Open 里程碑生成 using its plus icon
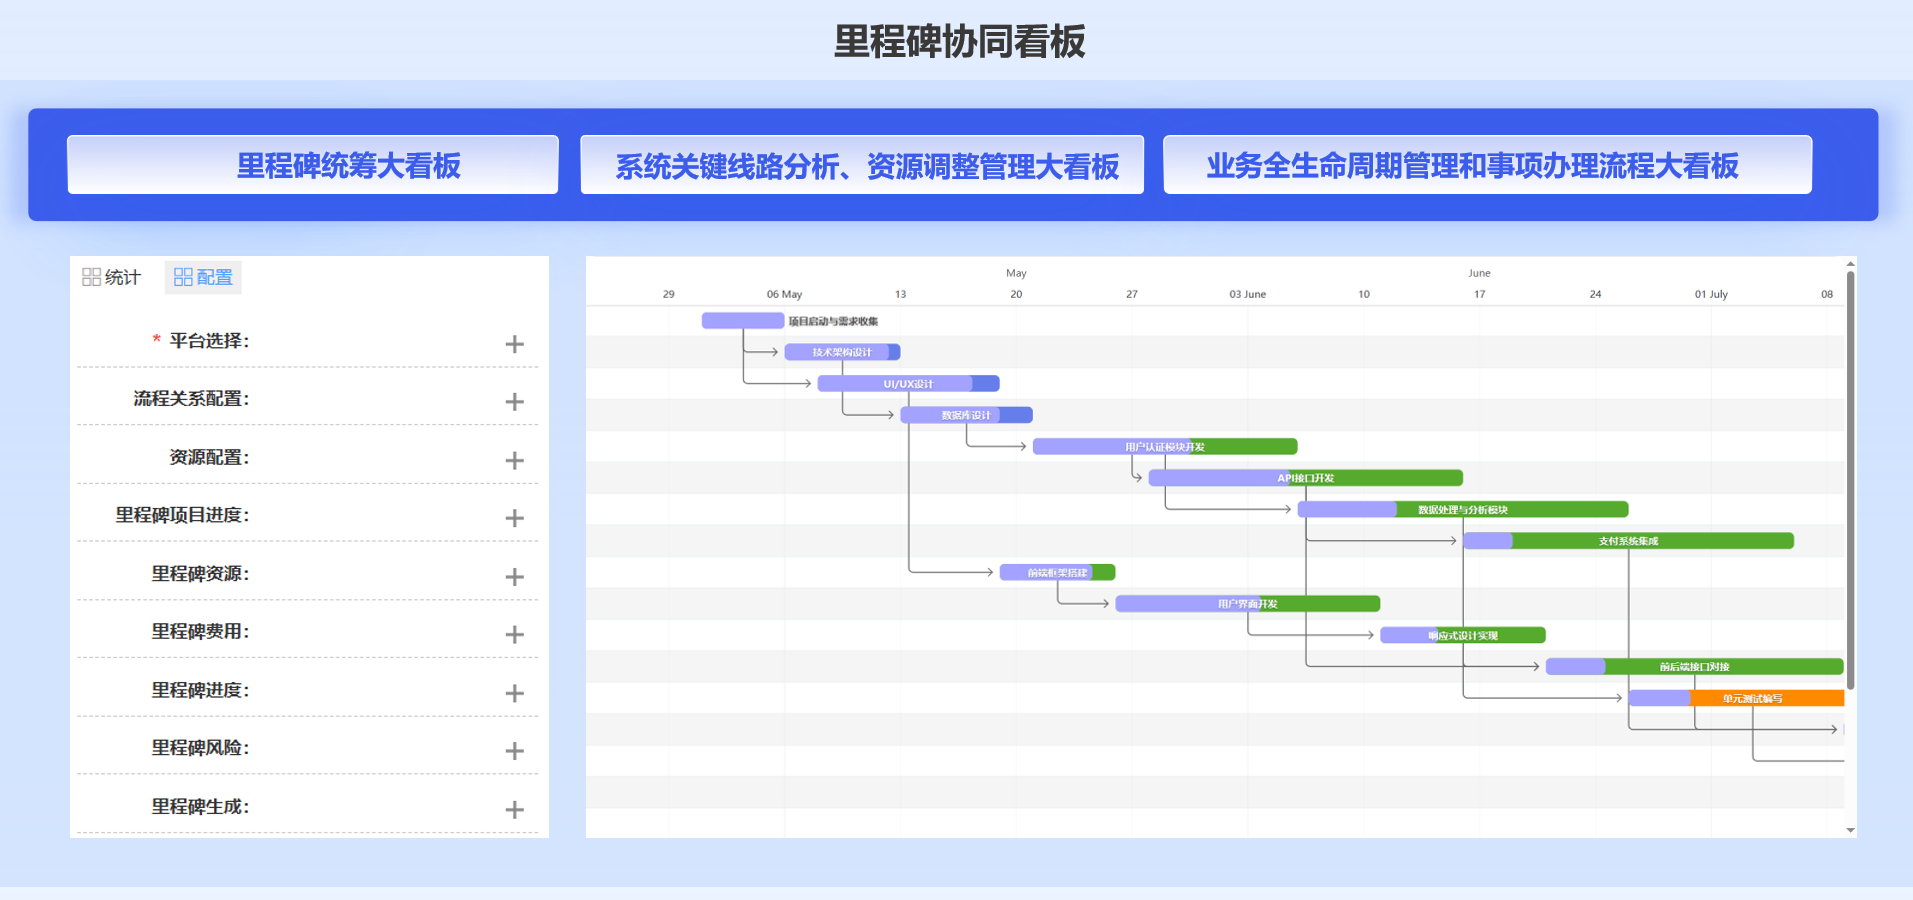Viewport: 1913px width, 900px height. pos(514,809)
